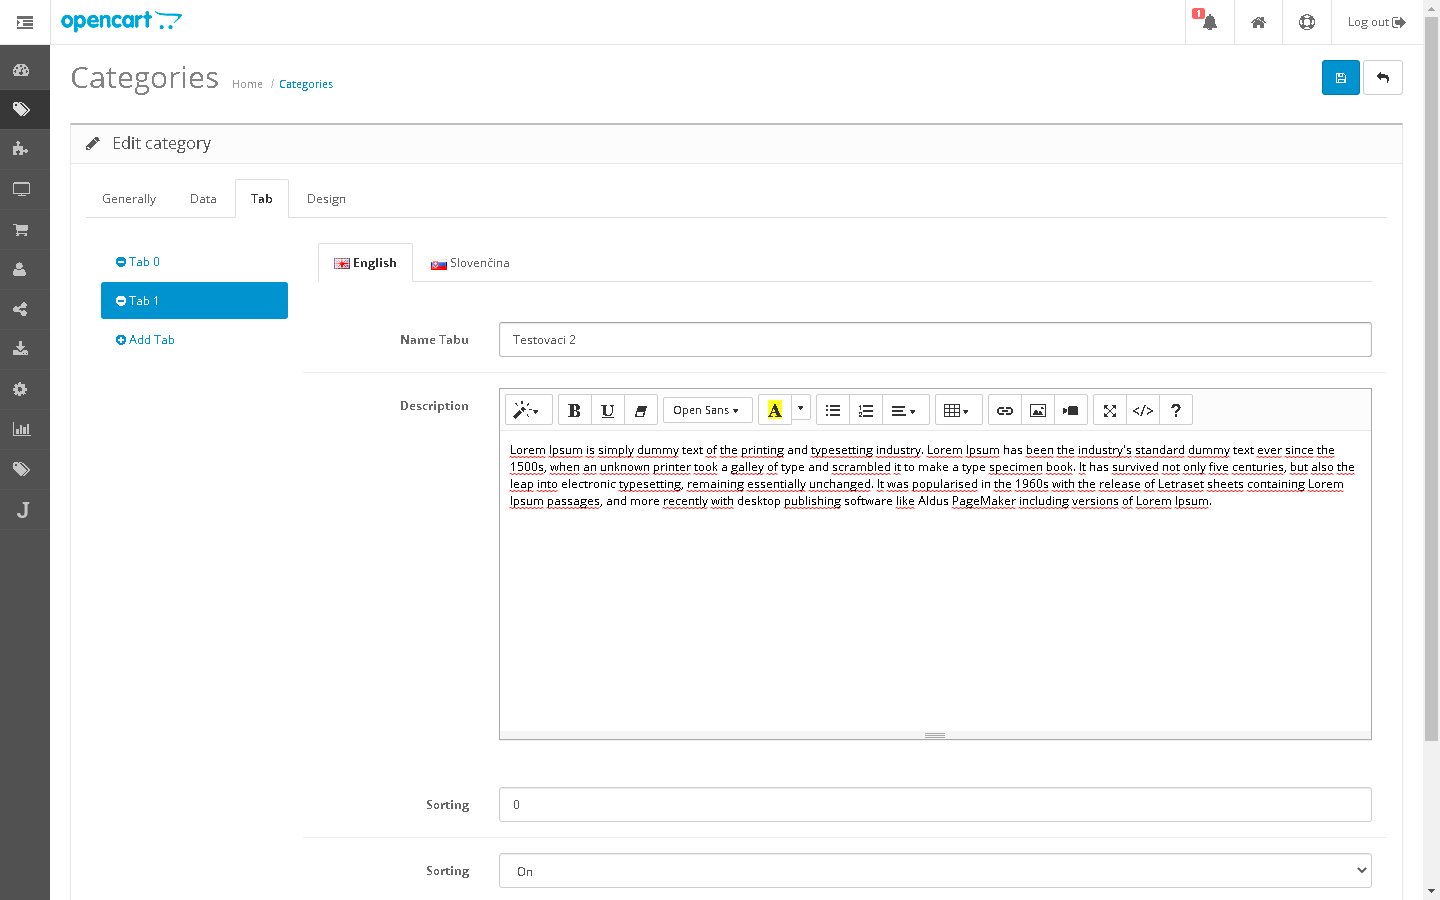Open the code view of the editor
The image size is (1440, 900).
[x=1143, y=410]
